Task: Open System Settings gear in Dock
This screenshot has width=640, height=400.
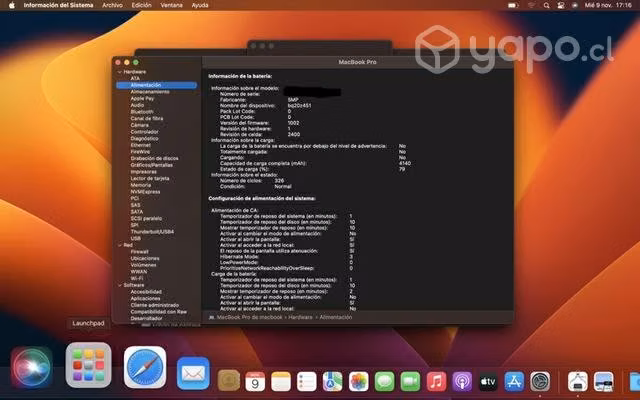Action: click(540, 382)
